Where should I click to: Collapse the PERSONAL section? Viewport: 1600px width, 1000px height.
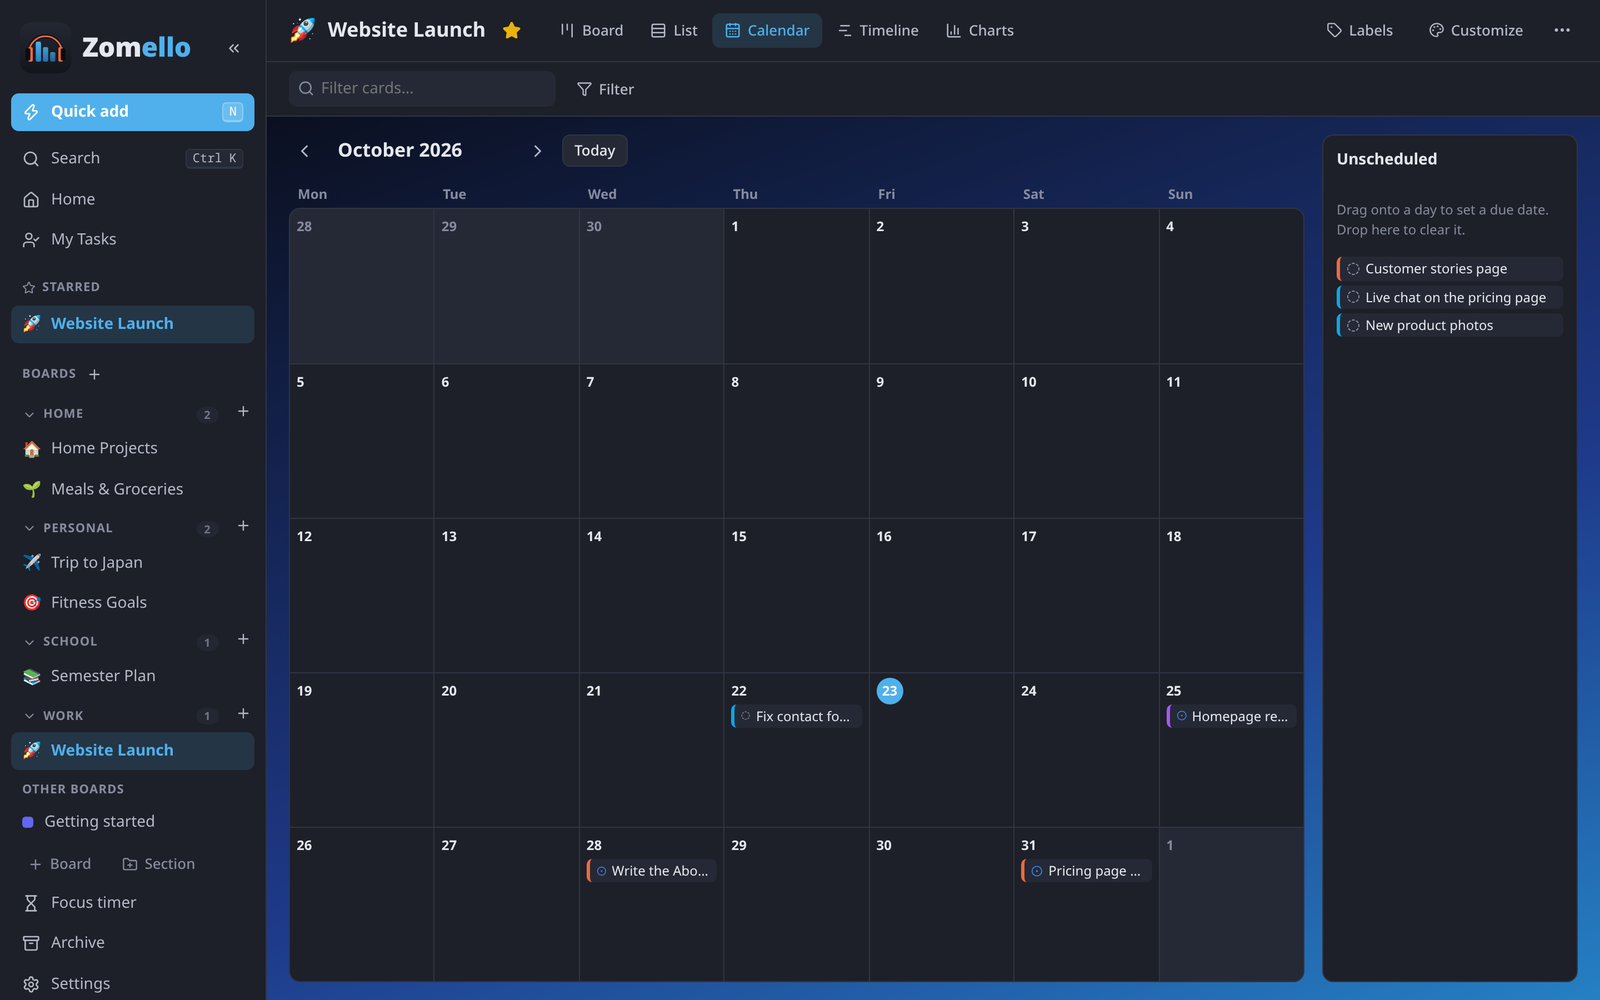click(x=29, y=528)
